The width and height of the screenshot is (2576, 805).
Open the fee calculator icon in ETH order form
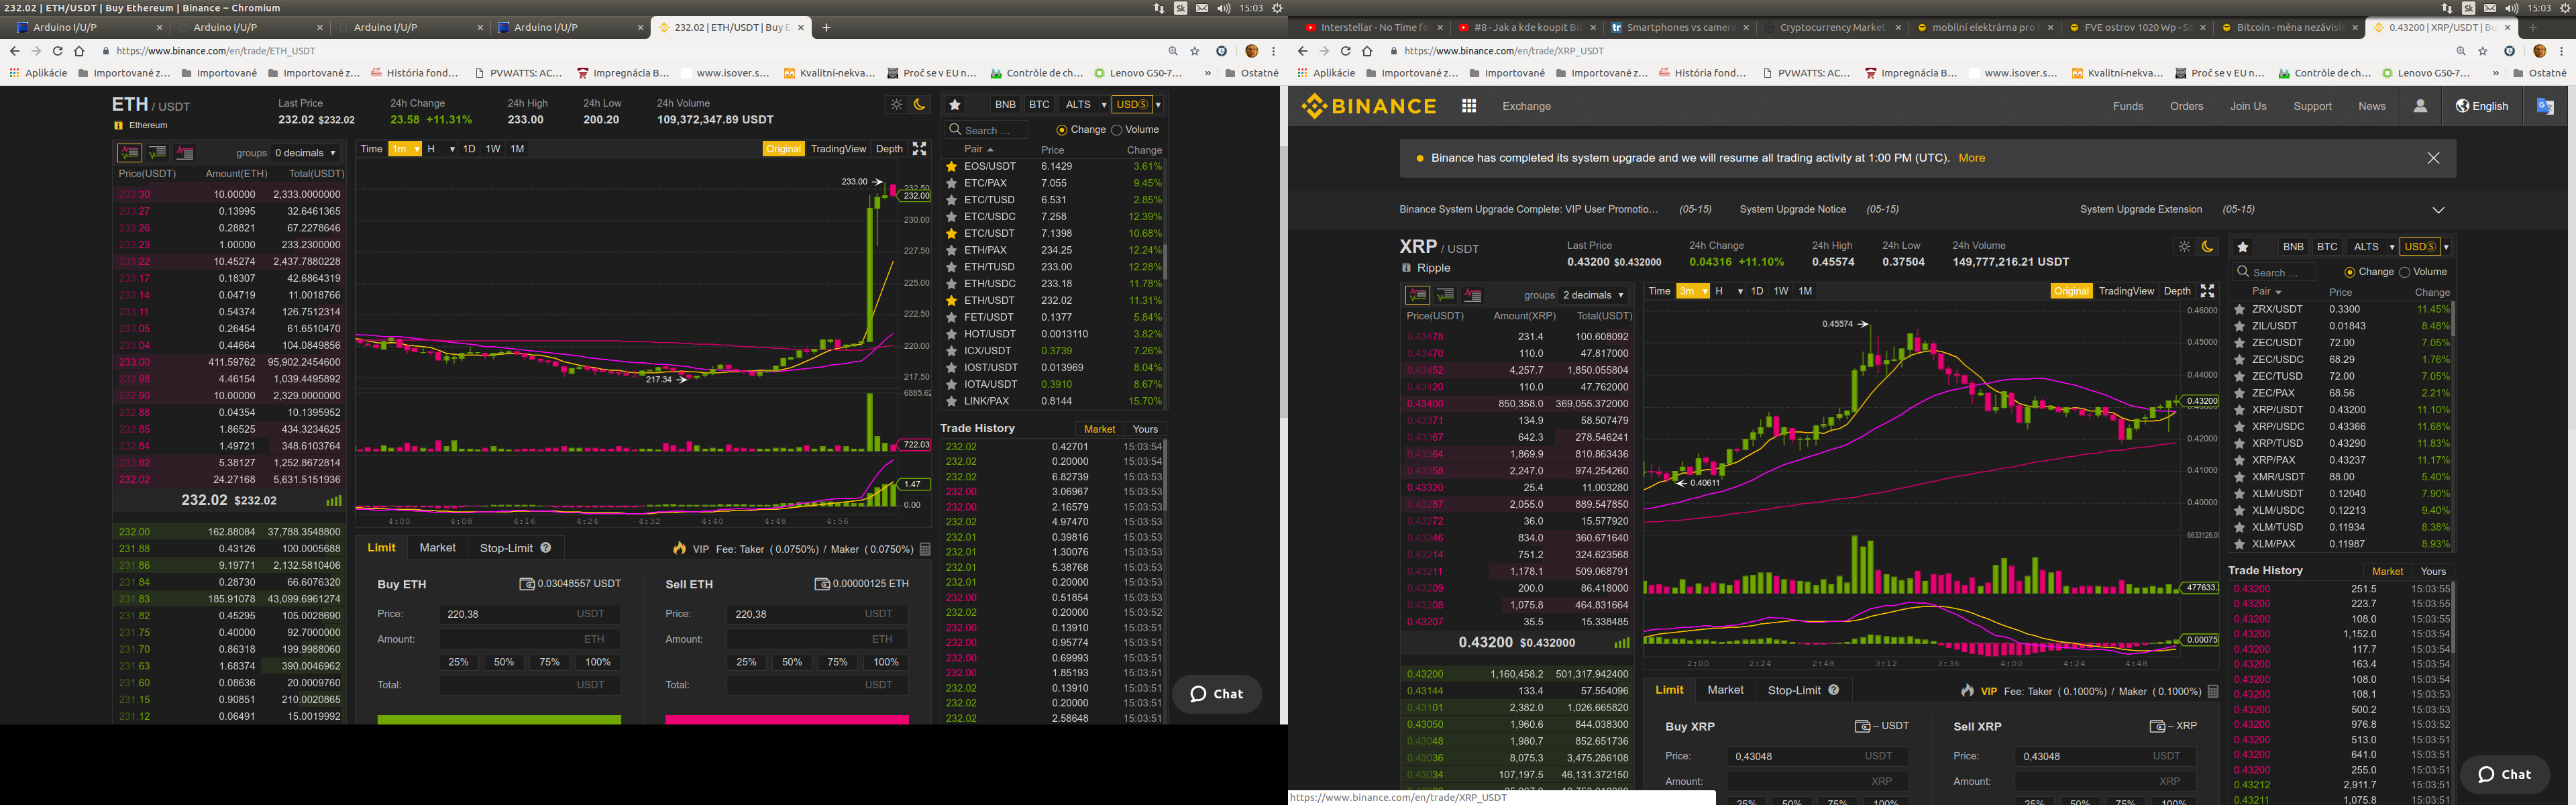(x=925, y=549)
